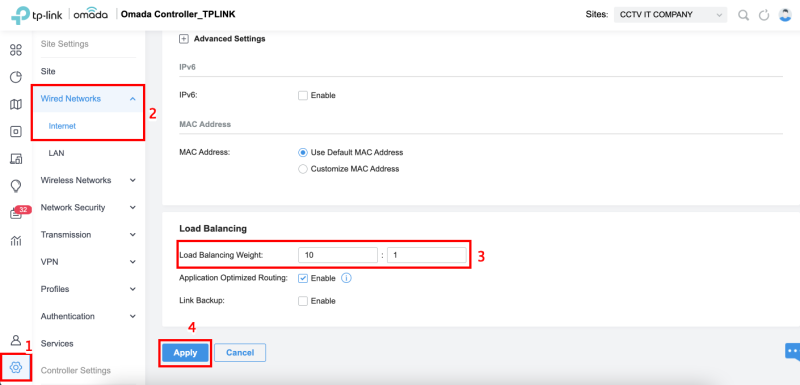
Task: Disable Application Optimized Routing checkbox
Action: pyautogui.click(x=303, y=278)
